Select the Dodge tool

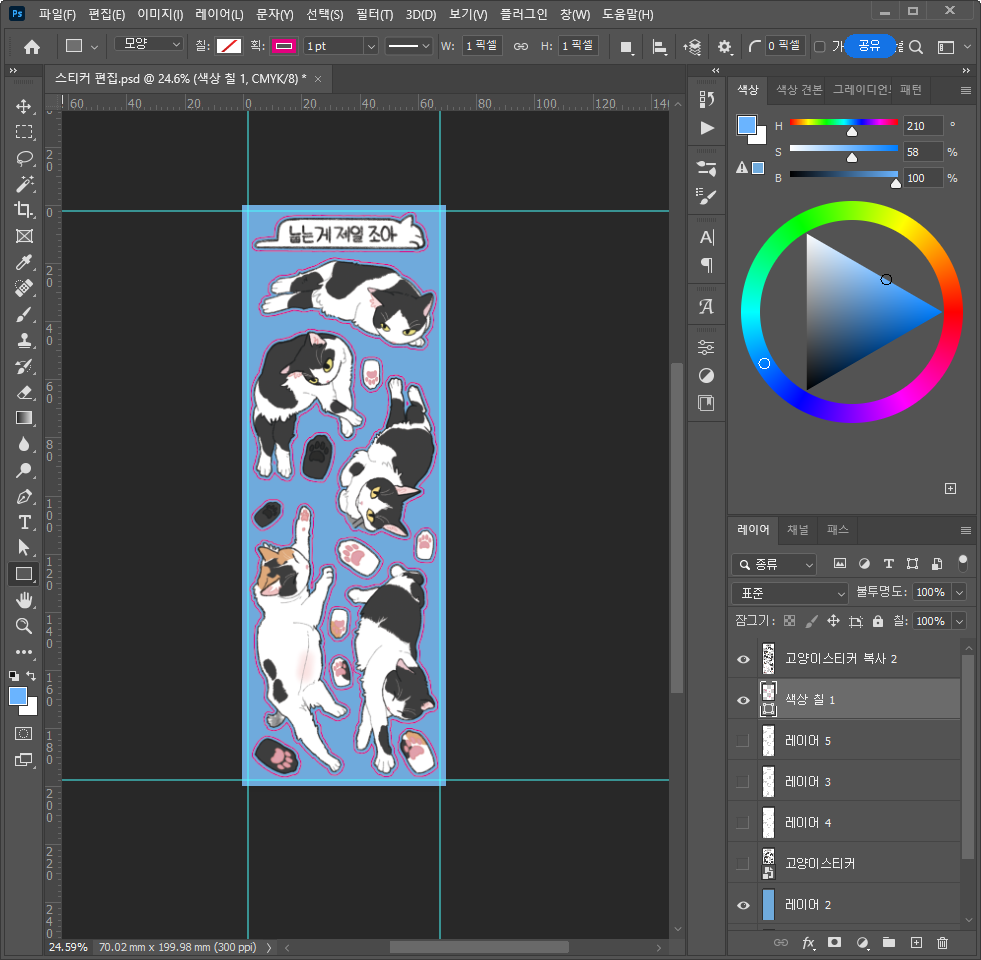click(x=24, y=470)
